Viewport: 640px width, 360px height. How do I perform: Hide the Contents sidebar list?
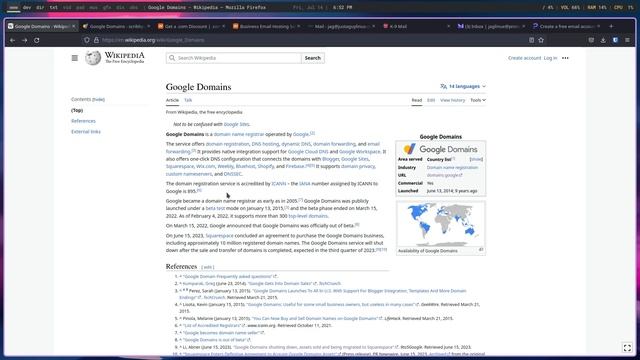[98, 100]
